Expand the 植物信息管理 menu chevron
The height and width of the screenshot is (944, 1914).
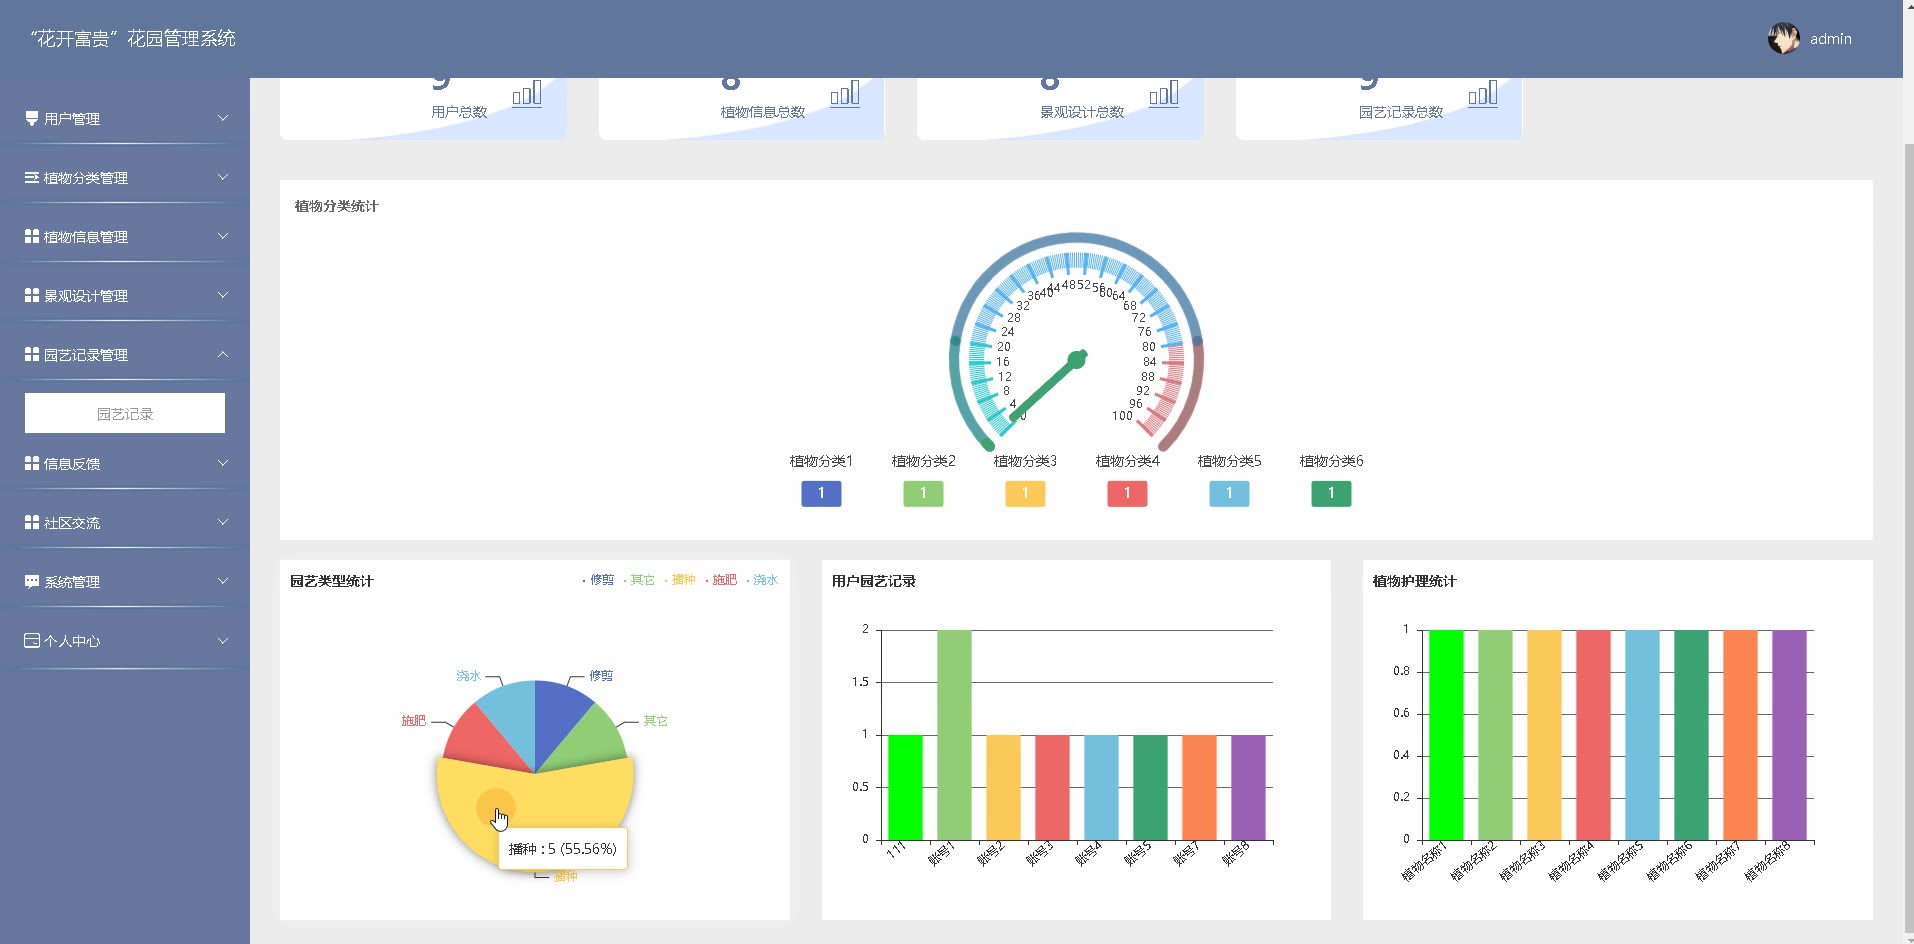click(x=223, y=236)
